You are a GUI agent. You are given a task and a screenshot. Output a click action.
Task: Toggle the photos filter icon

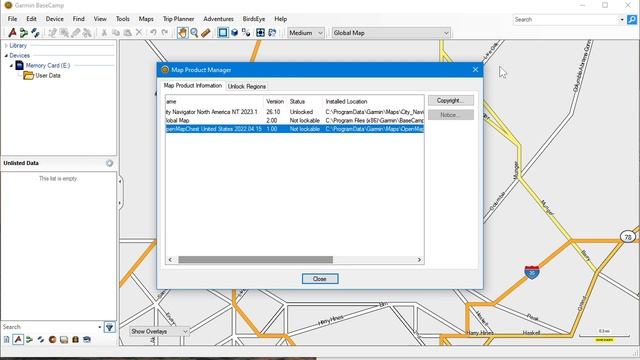click(x=64, y=340)
